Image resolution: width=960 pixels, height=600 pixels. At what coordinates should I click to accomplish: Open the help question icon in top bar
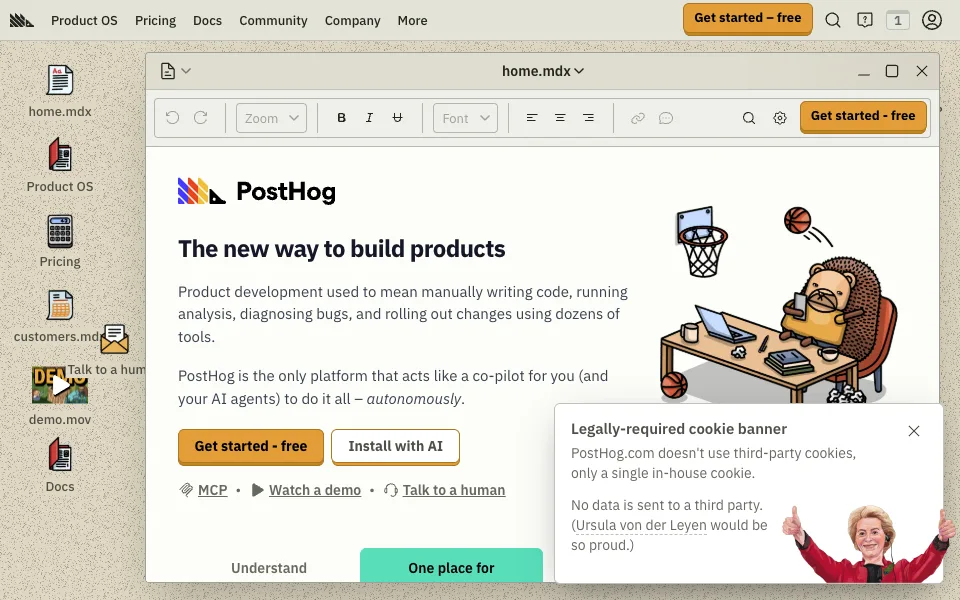coord(864,20)
